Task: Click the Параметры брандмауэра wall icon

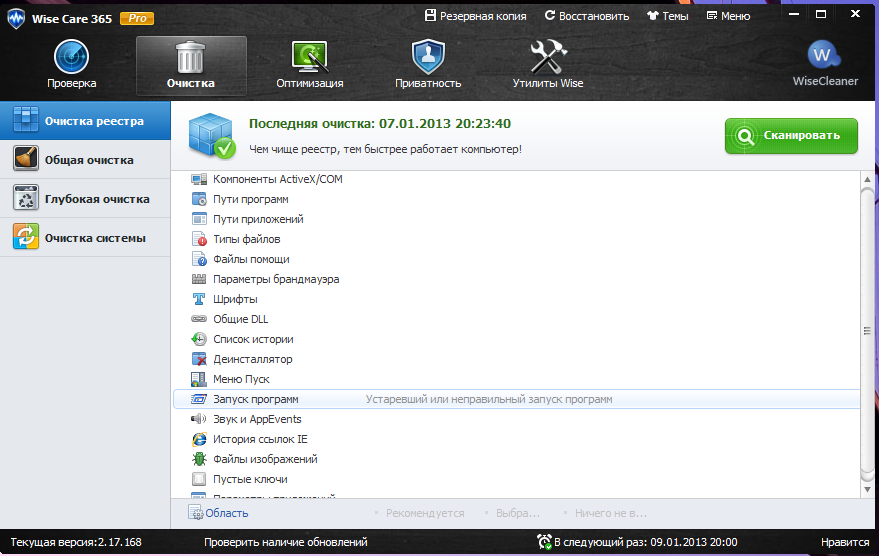Action: click(x=199, y=279)
